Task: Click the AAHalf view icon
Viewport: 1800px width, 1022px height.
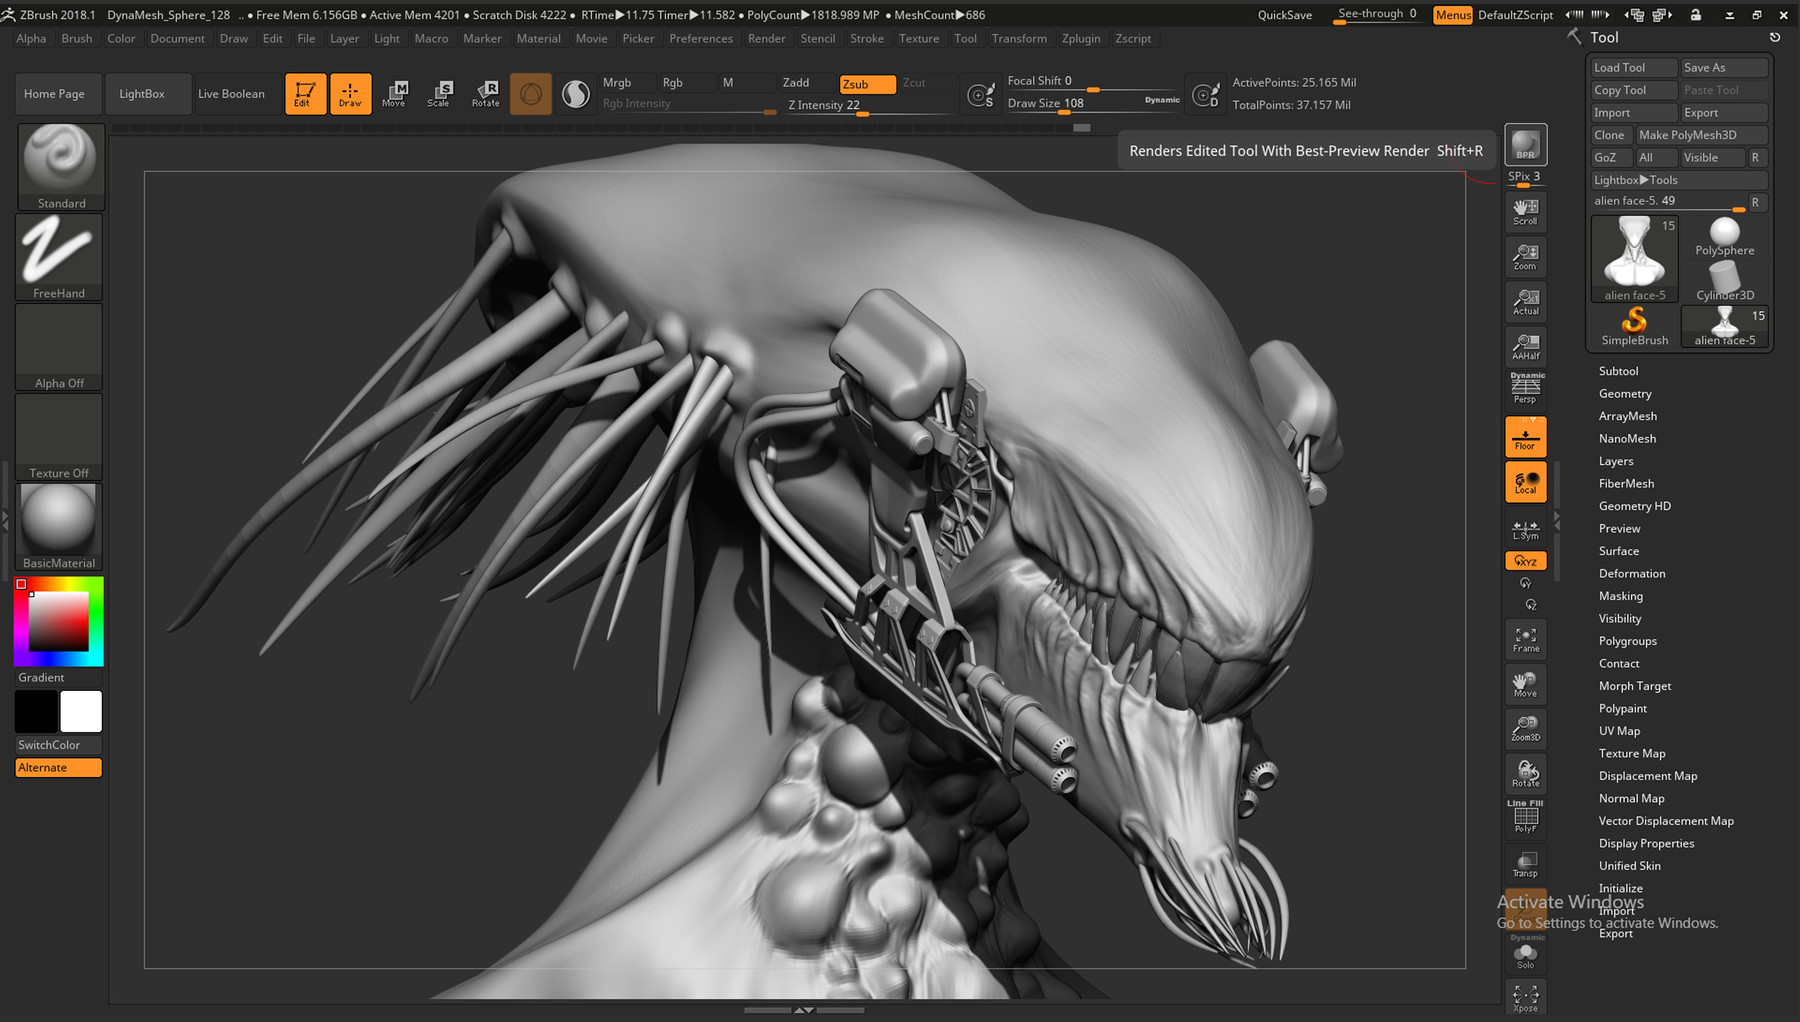Action: (1524, 345)
